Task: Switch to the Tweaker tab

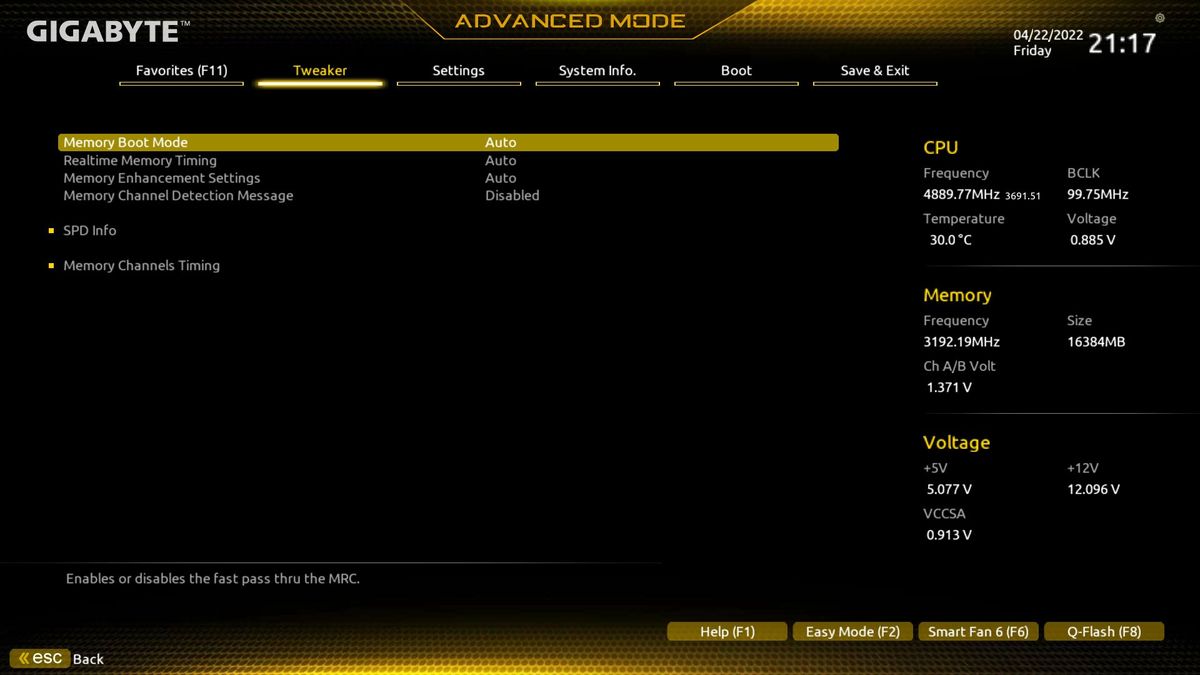Action: pyautogui.click(x=320, y=71)
